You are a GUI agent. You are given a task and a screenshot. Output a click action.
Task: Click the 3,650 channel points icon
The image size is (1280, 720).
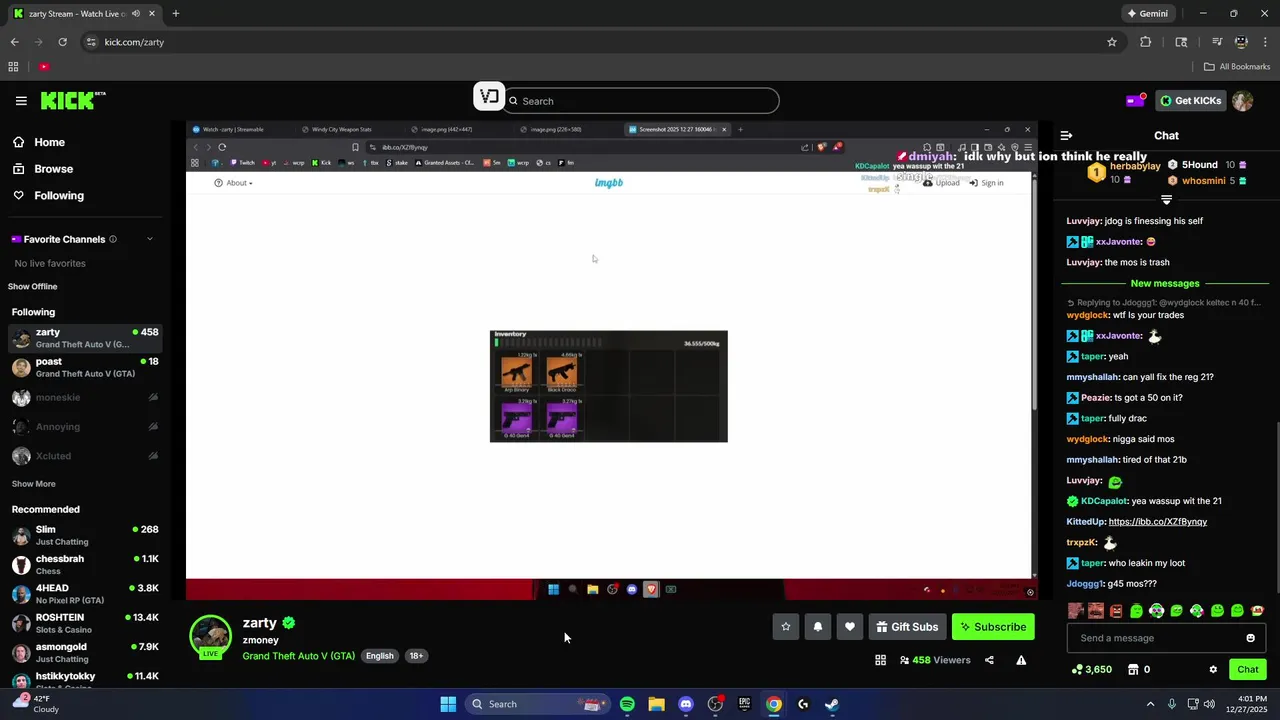(x=1077, y=670)
